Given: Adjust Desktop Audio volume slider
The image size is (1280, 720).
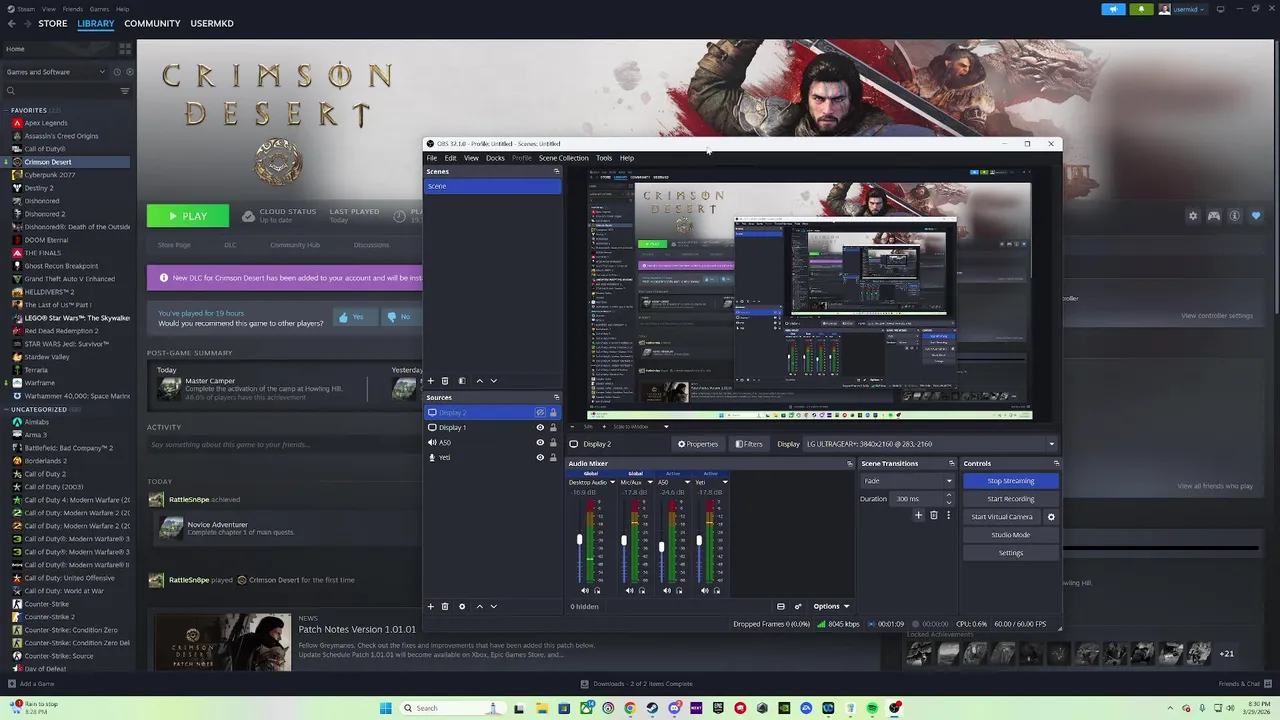Looking at the screenshot, I should (x=579, y=541).
